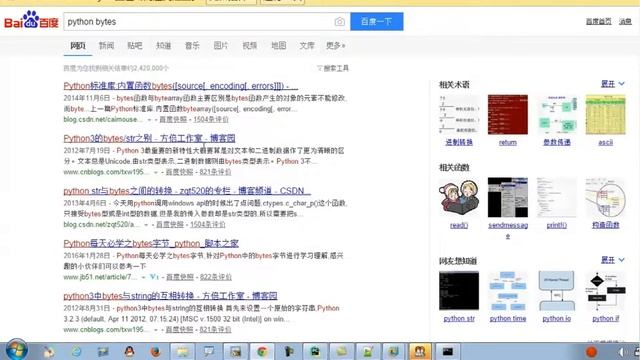Open the 构造函数 thumbnail image

pos(605,197)
